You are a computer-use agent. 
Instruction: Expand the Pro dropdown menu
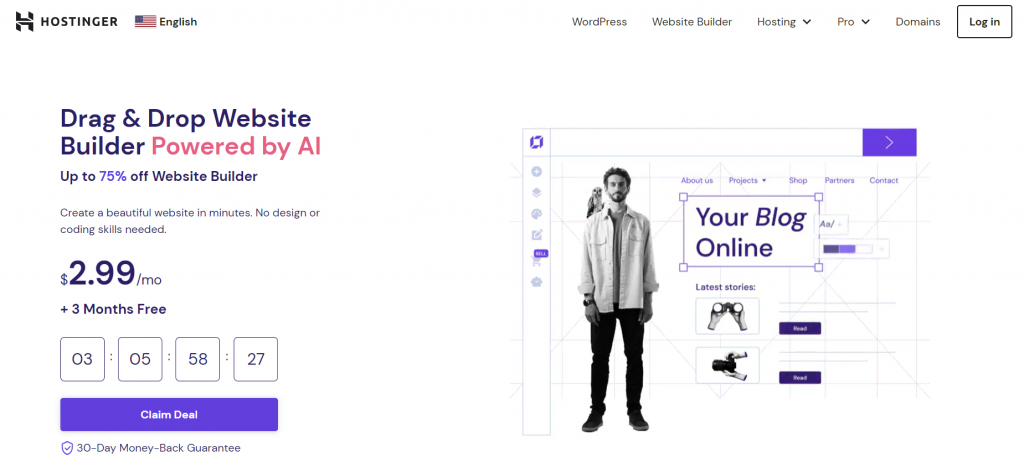tap(854, 22)
